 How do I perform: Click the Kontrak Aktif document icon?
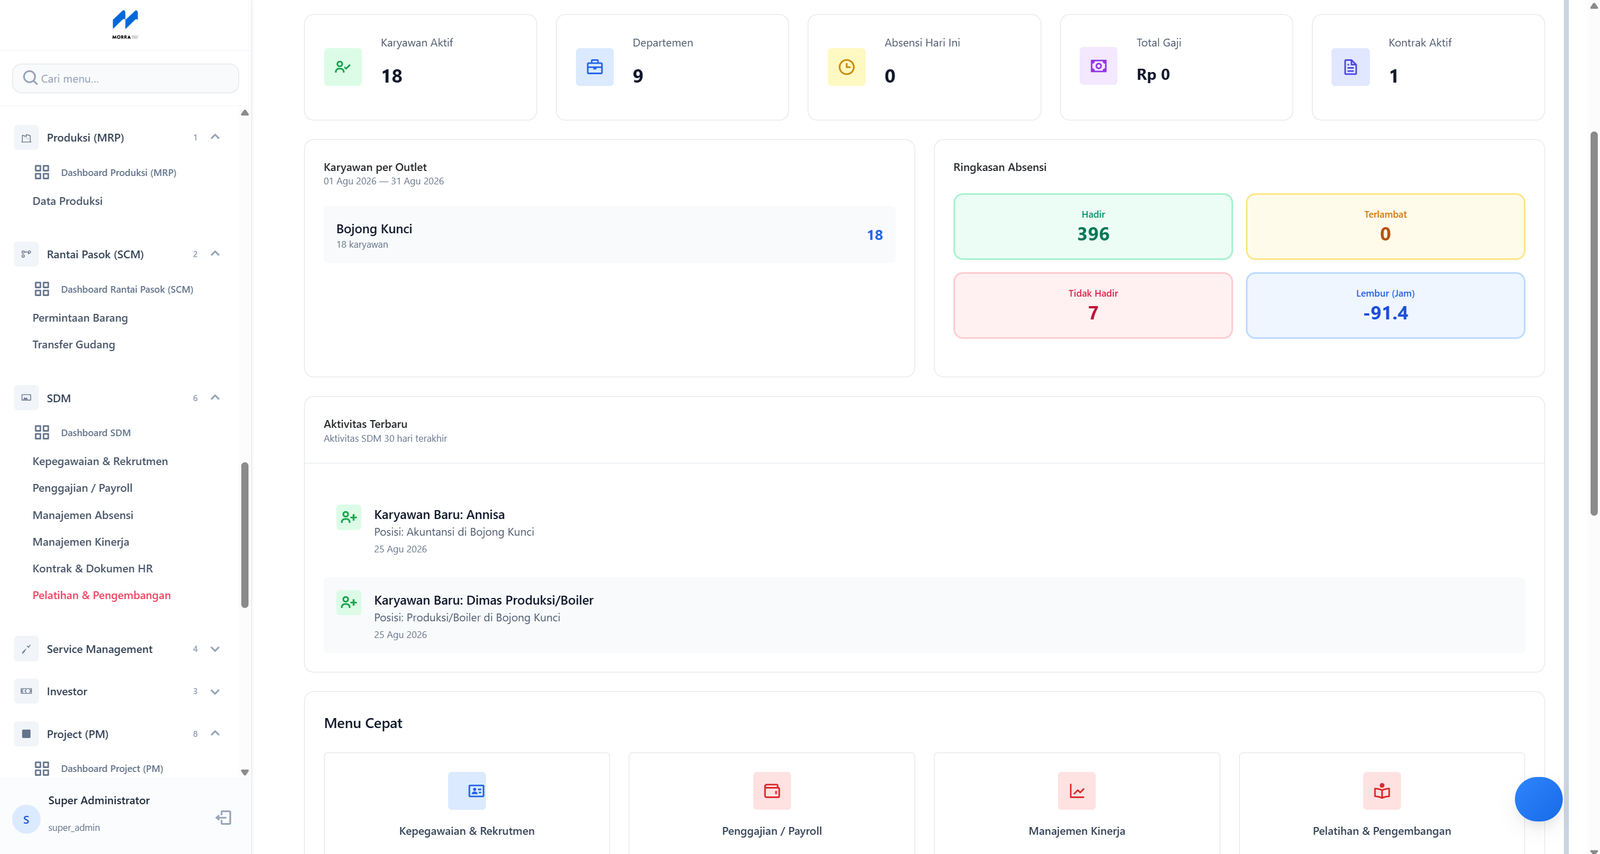pyautogui.click(x=1351, y=67)
